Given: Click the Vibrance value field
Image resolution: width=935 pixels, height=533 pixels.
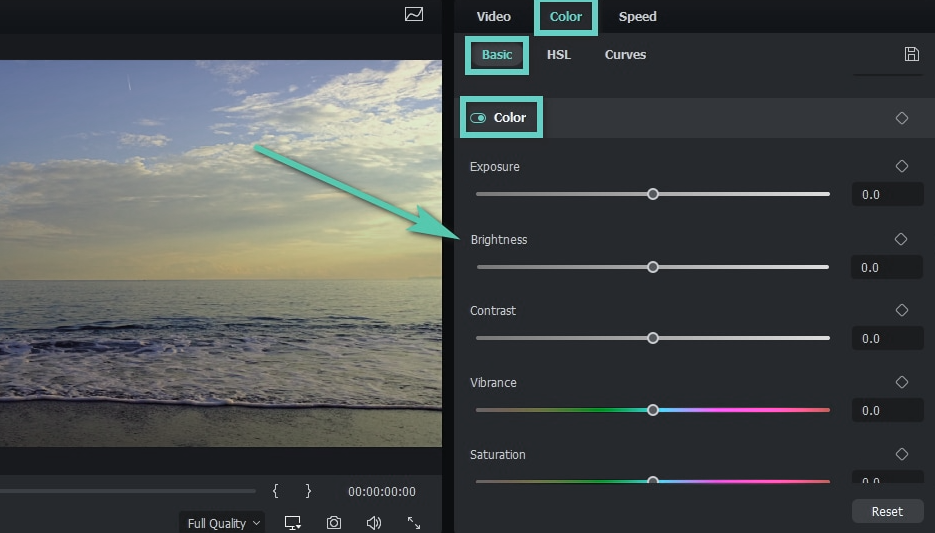Looking at the screenshot, I should (x=887, y=410).
